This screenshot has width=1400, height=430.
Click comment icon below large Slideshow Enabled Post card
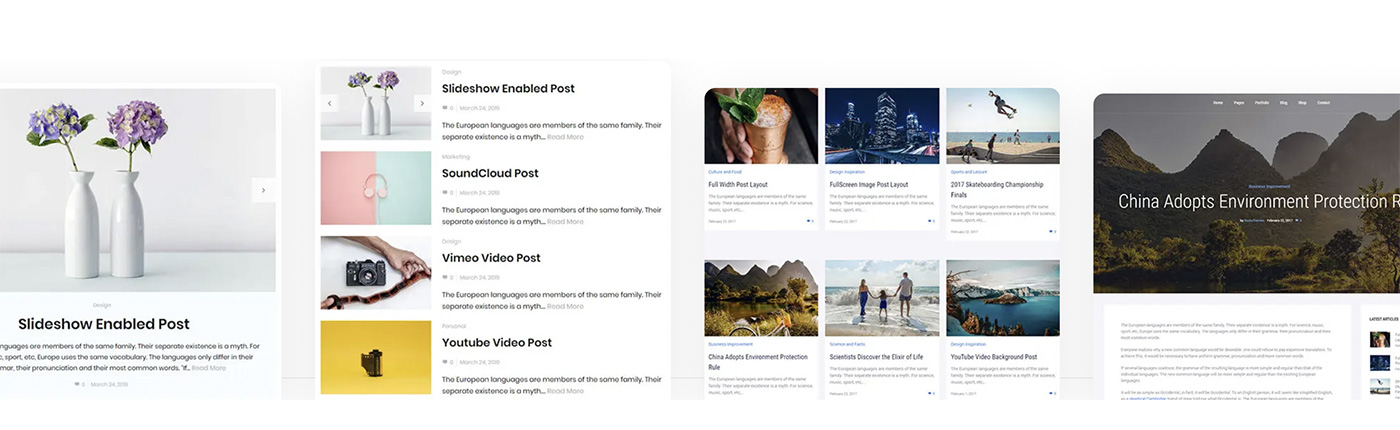(77, 384)
